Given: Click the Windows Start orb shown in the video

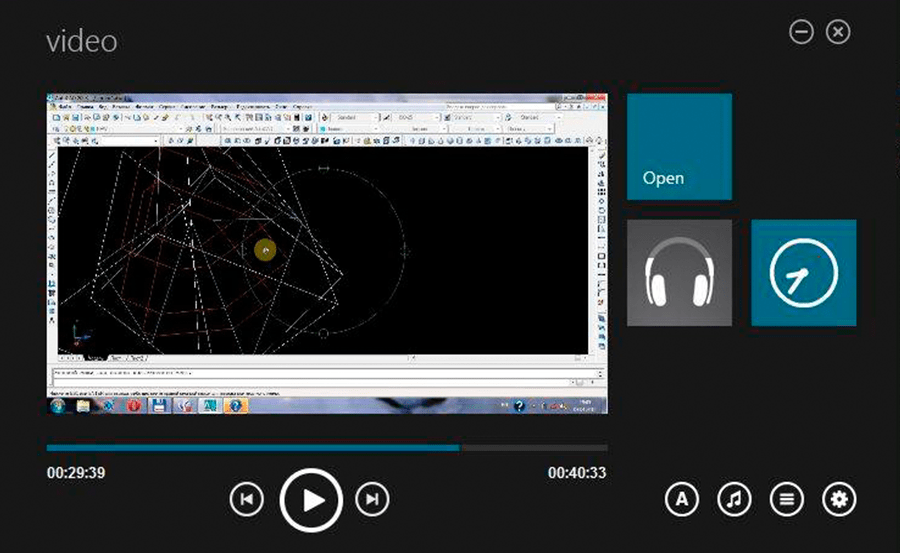Looking at the screenshot, I should click(58, 406).
